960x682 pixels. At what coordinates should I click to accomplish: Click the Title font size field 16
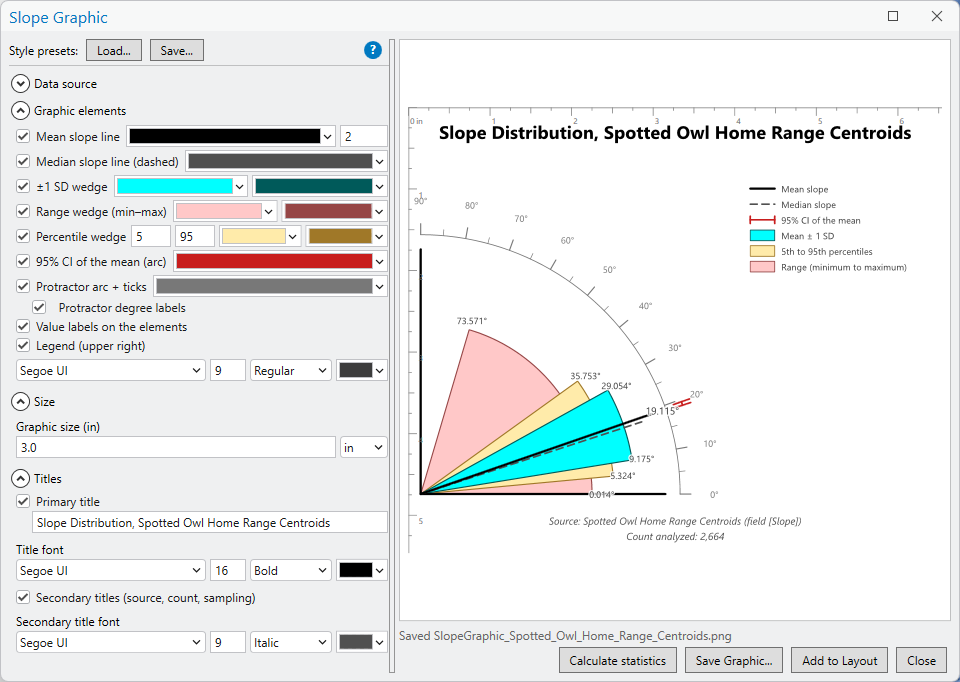click(x=228, y=571)
